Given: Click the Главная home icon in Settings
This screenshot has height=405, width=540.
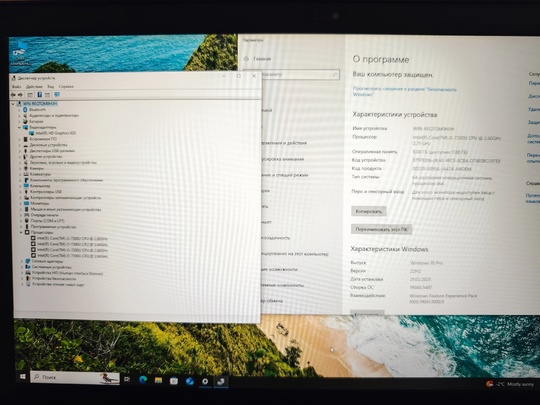Looking at the screenshot, I should (x=246, y=59).
